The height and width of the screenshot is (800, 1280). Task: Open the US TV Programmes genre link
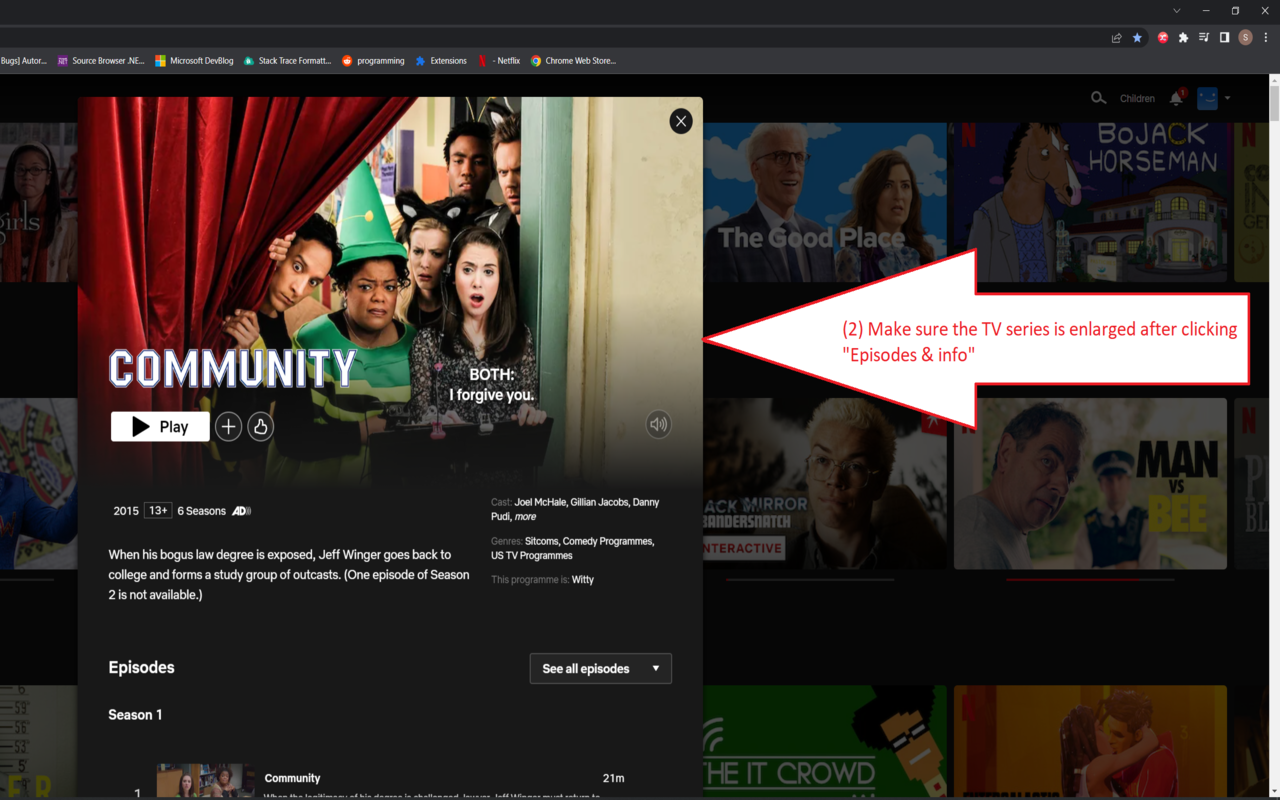pyautogui.click(x=532, y=555)
